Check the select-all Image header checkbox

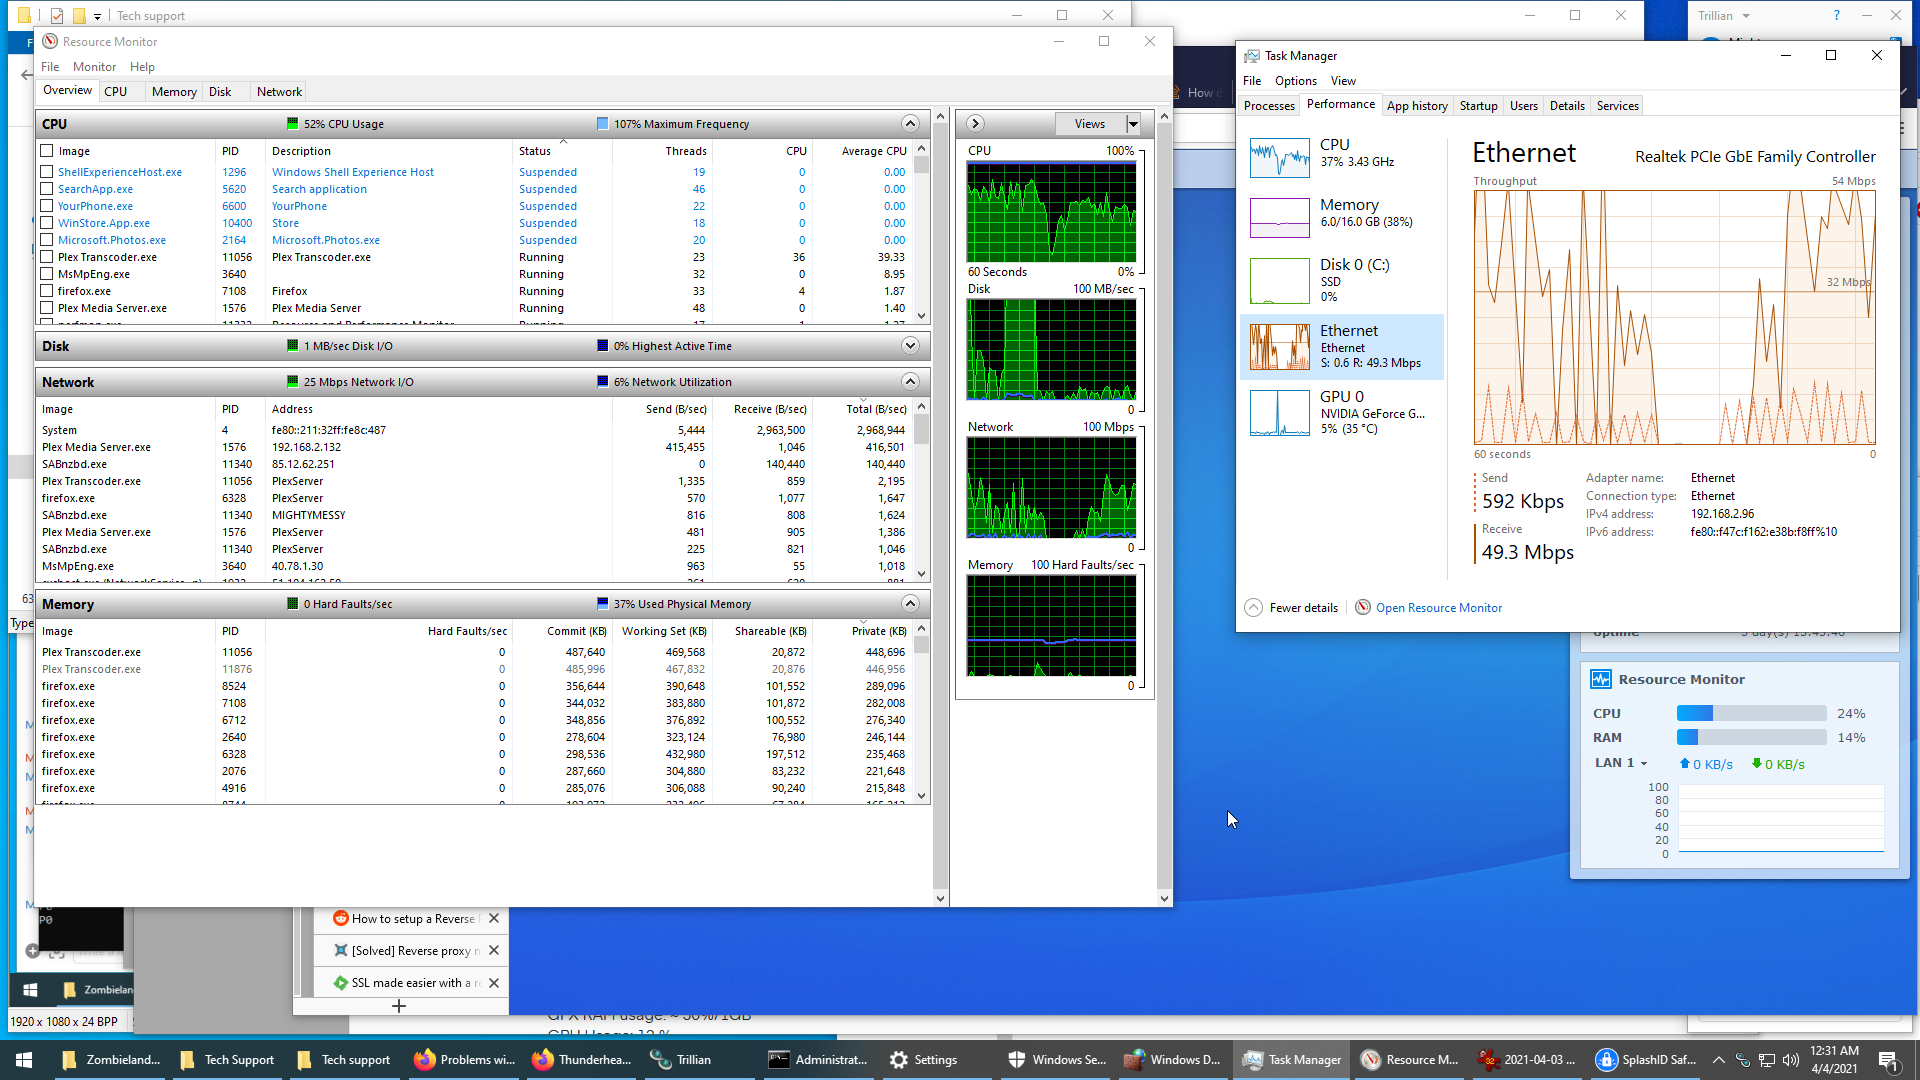[x=47, y=151]
